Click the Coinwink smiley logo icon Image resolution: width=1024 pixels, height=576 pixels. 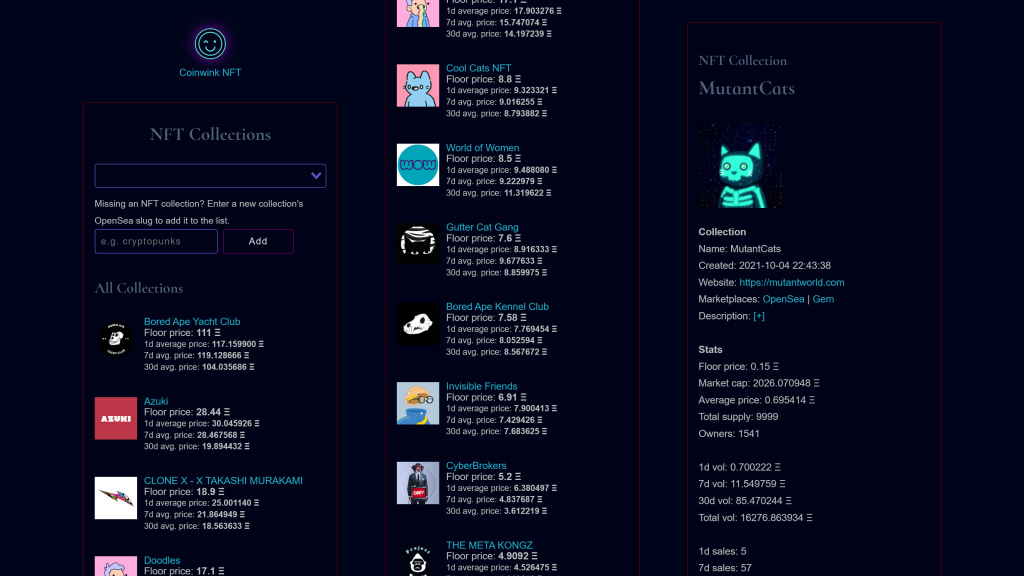210,44
